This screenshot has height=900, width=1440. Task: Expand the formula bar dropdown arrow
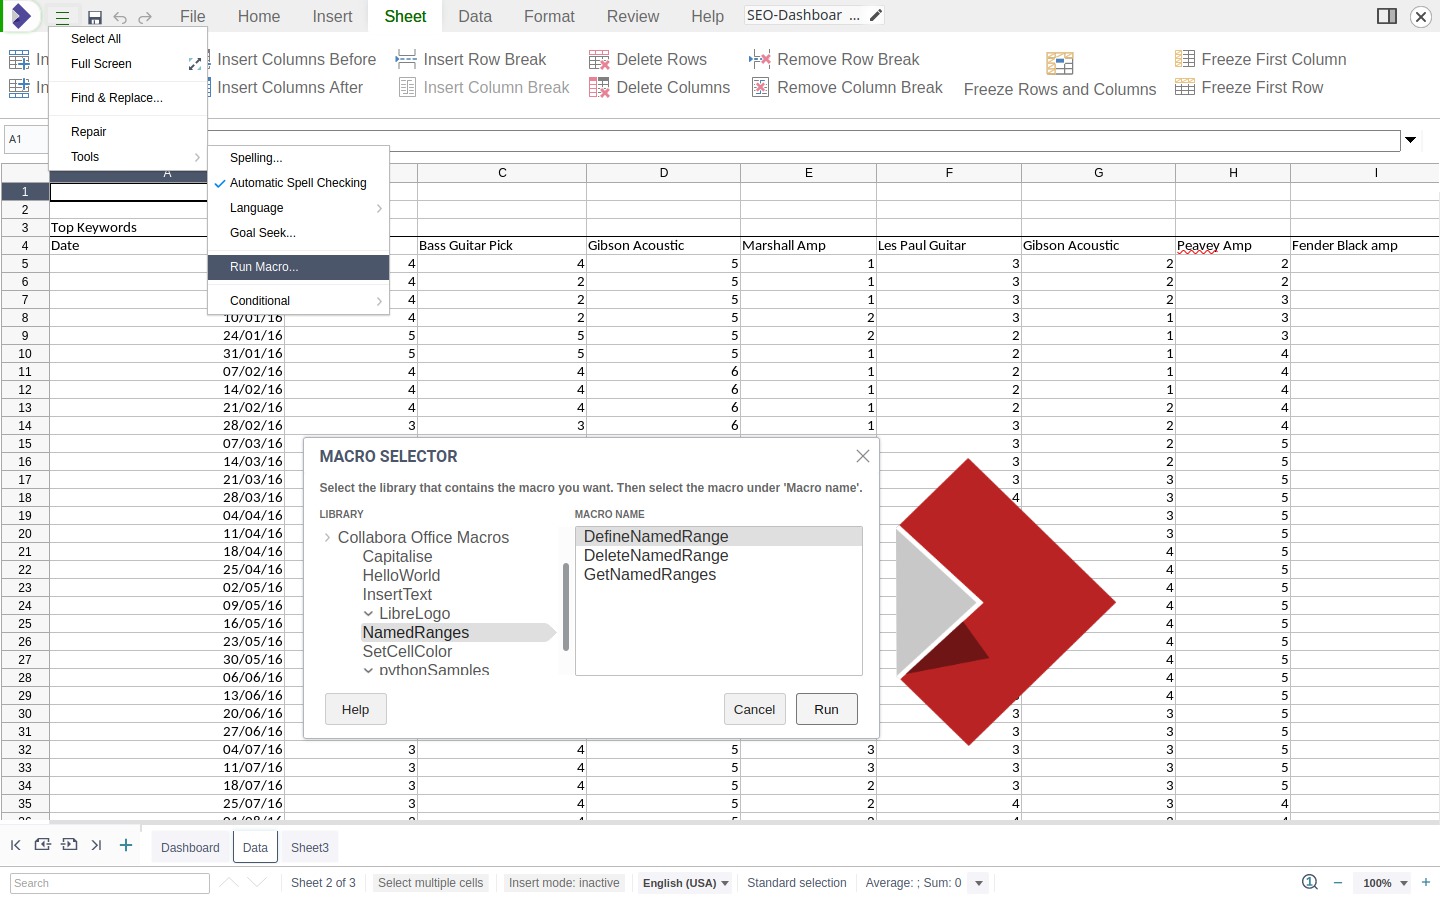click(1410, 140)
